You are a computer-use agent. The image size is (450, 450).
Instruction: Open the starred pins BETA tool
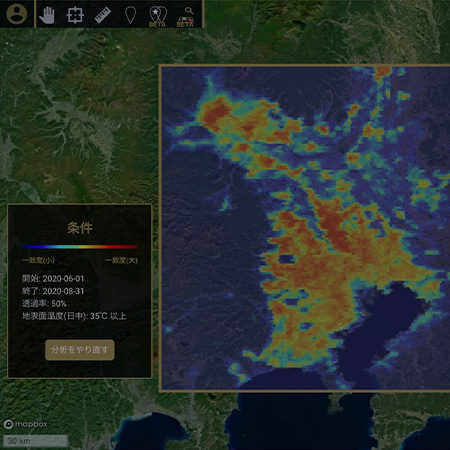tap(157, 16)
